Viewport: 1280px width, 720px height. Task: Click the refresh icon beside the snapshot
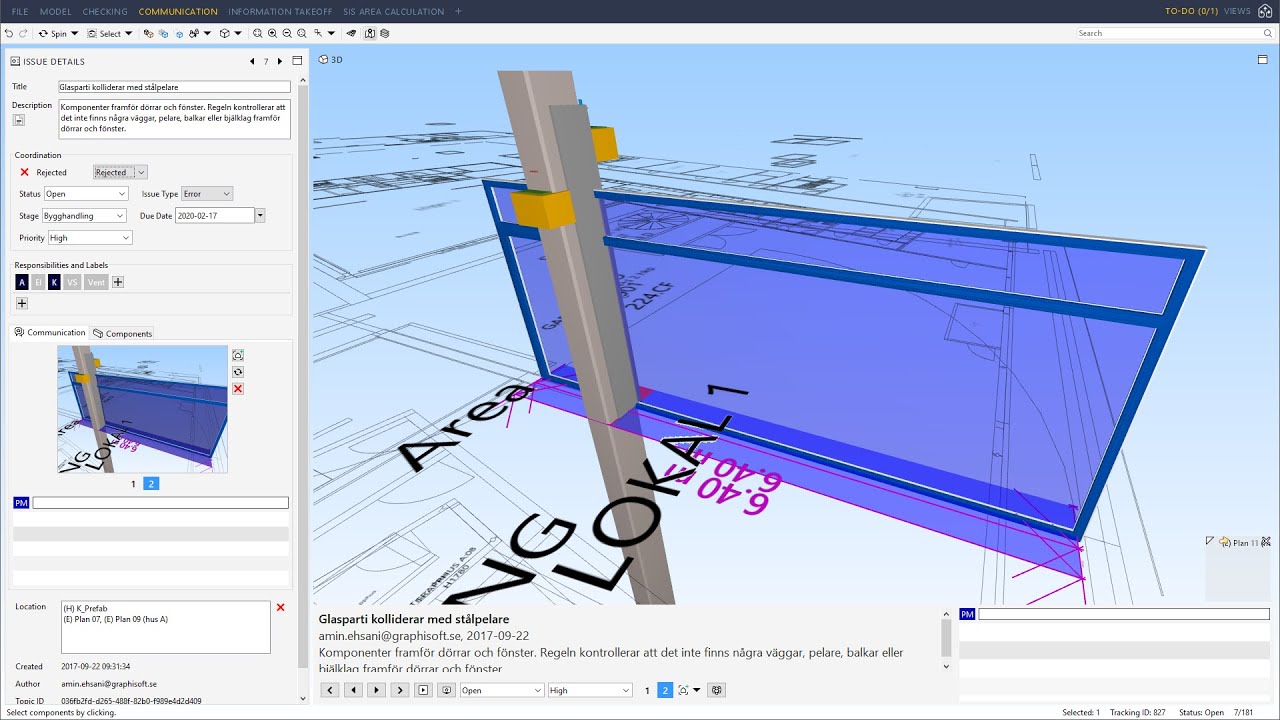[x=238, y=372]
